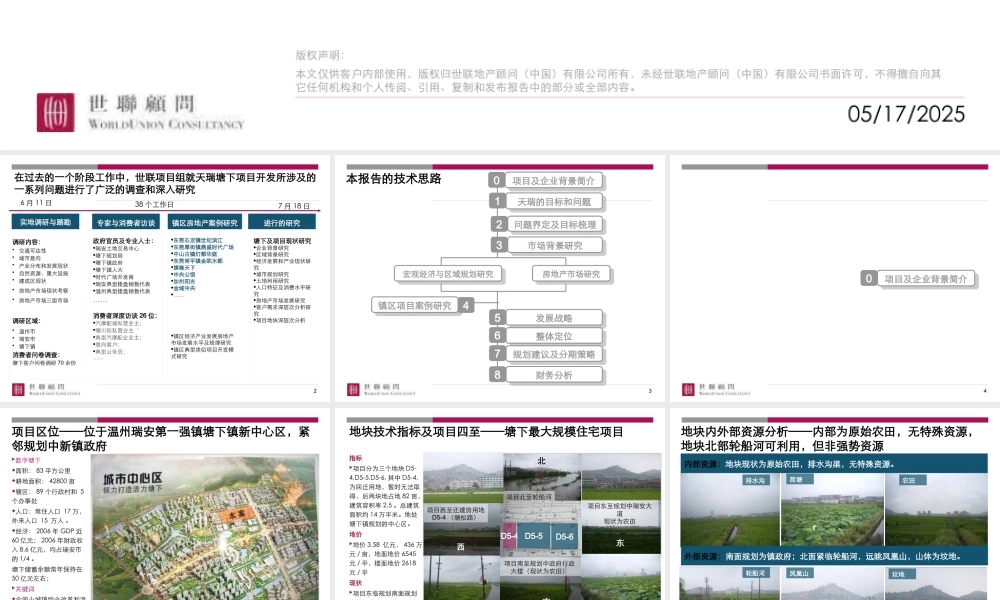
Task: Click step 0 项目及企业背景简介 on slide 3
Action: pyautogui.click(x=546, y=181)
